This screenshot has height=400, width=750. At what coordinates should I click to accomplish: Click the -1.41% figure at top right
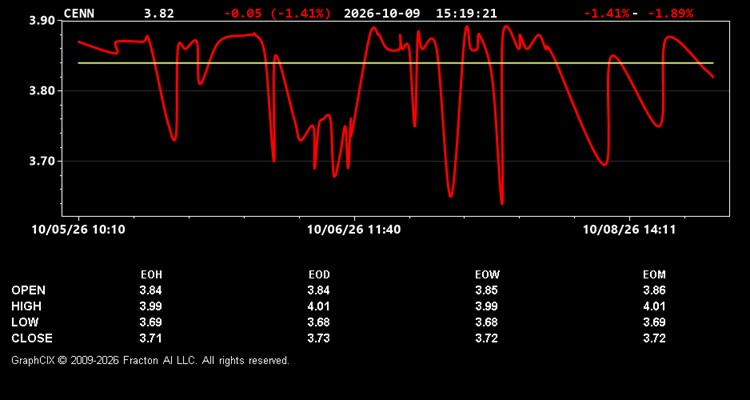pyautogui.click(x=607, y=13)
